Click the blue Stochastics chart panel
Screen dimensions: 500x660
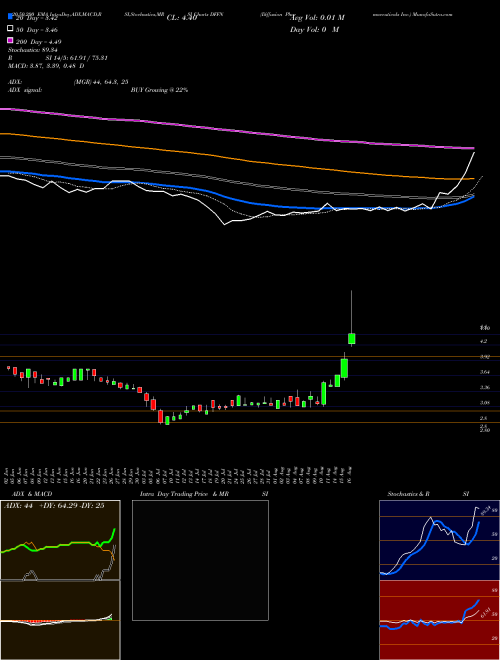439,540
